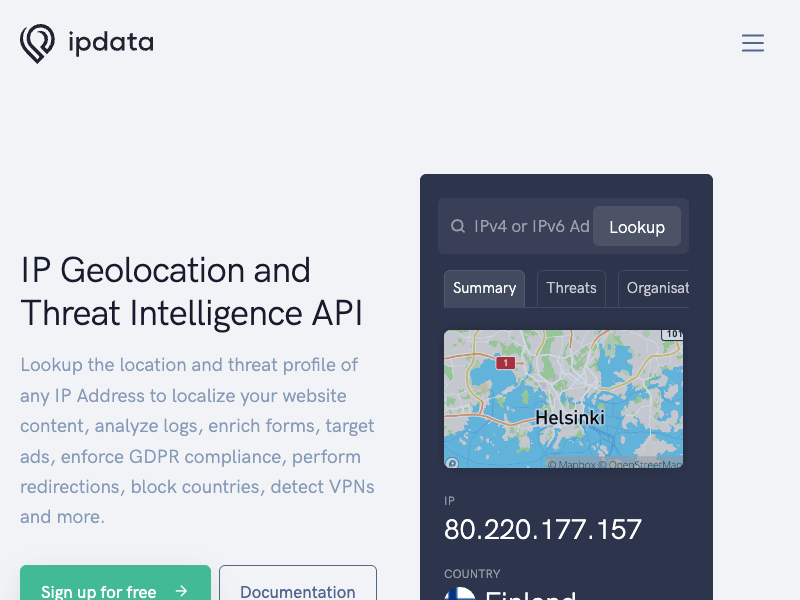800x600 pixels.
Task: Click the Sign up for free button
Action: pos(115,583)
